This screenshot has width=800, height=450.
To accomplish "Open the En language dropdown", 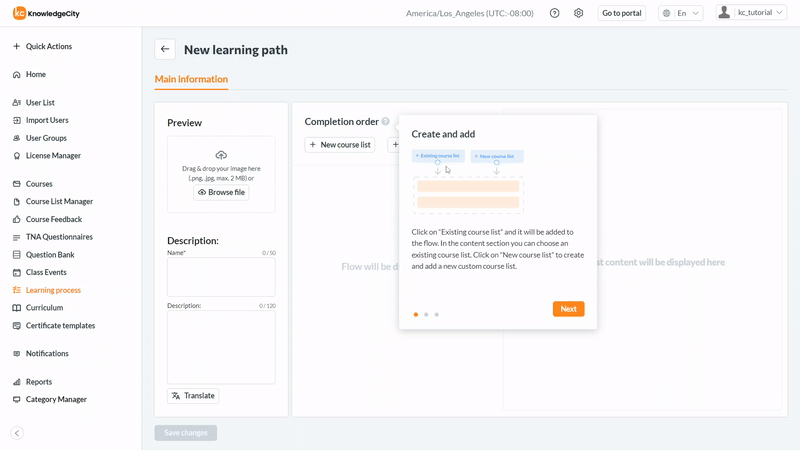I will (681, 13).
